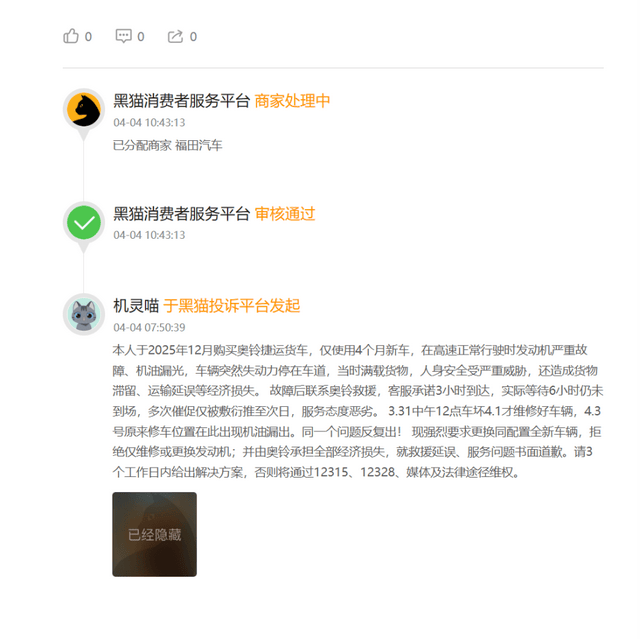This screenshot has width=640, height=639.
Task: Click the comment count number
Action: (140, 37)
